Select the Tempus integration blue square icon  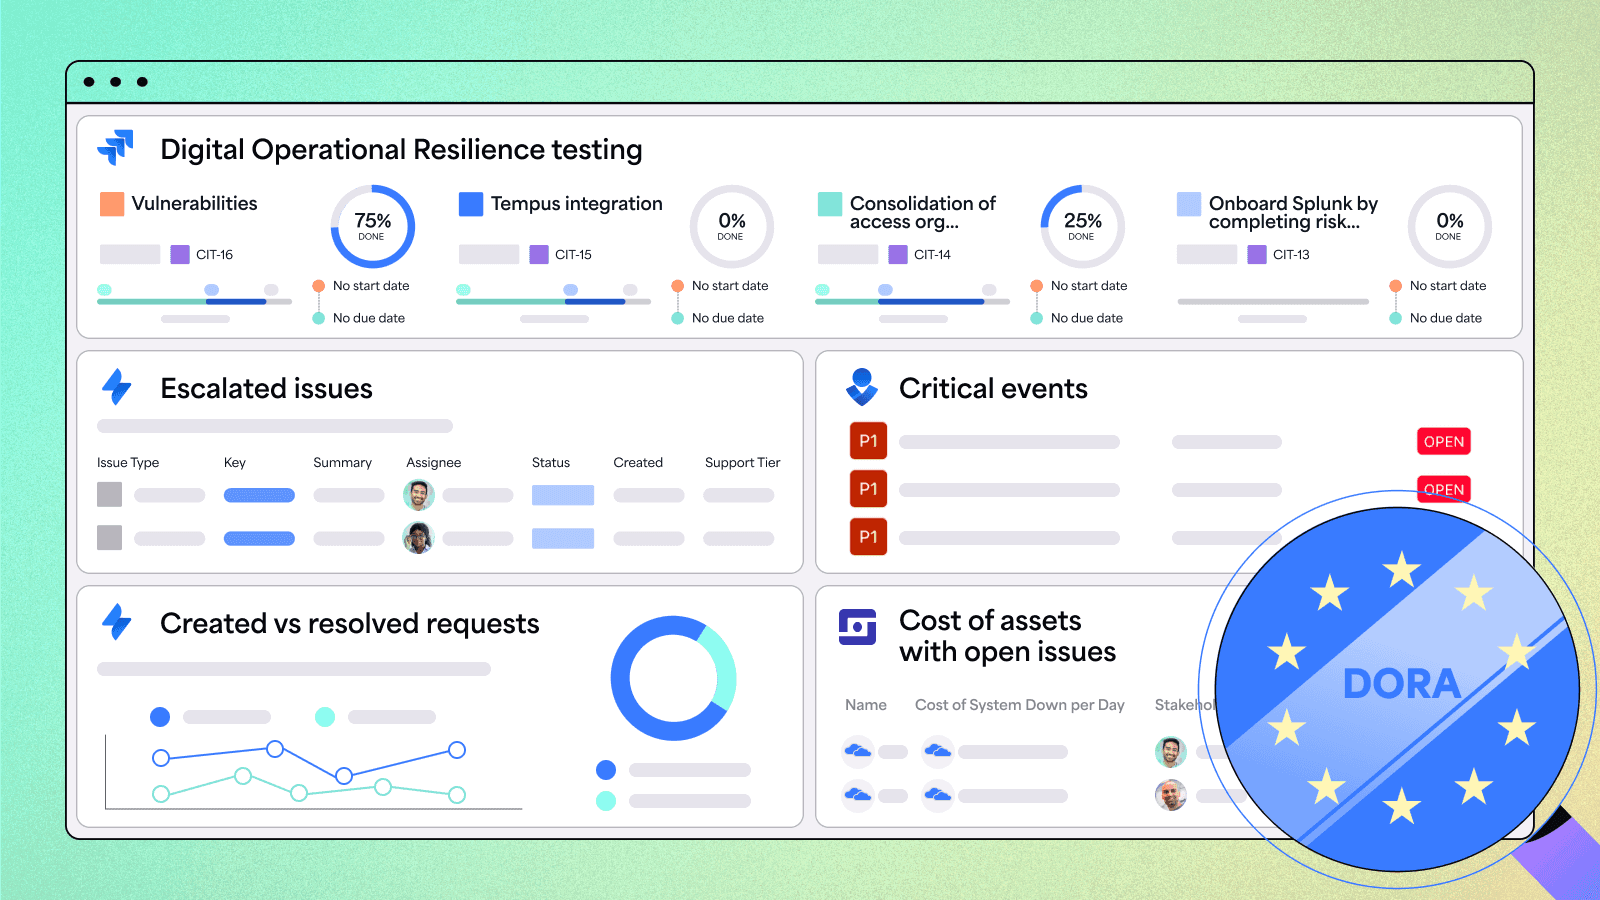point(471,204)
